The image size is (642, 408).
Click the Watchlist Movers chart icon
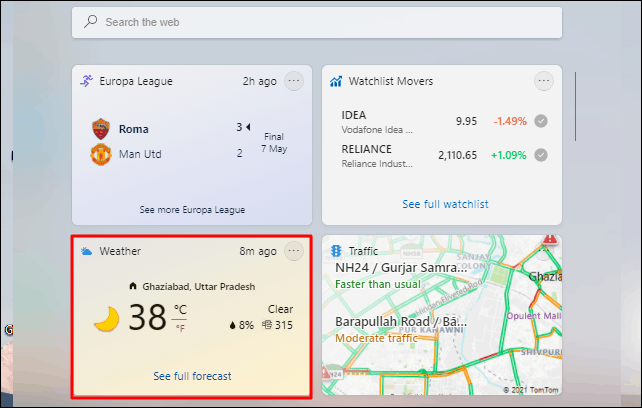coord(336,81)
